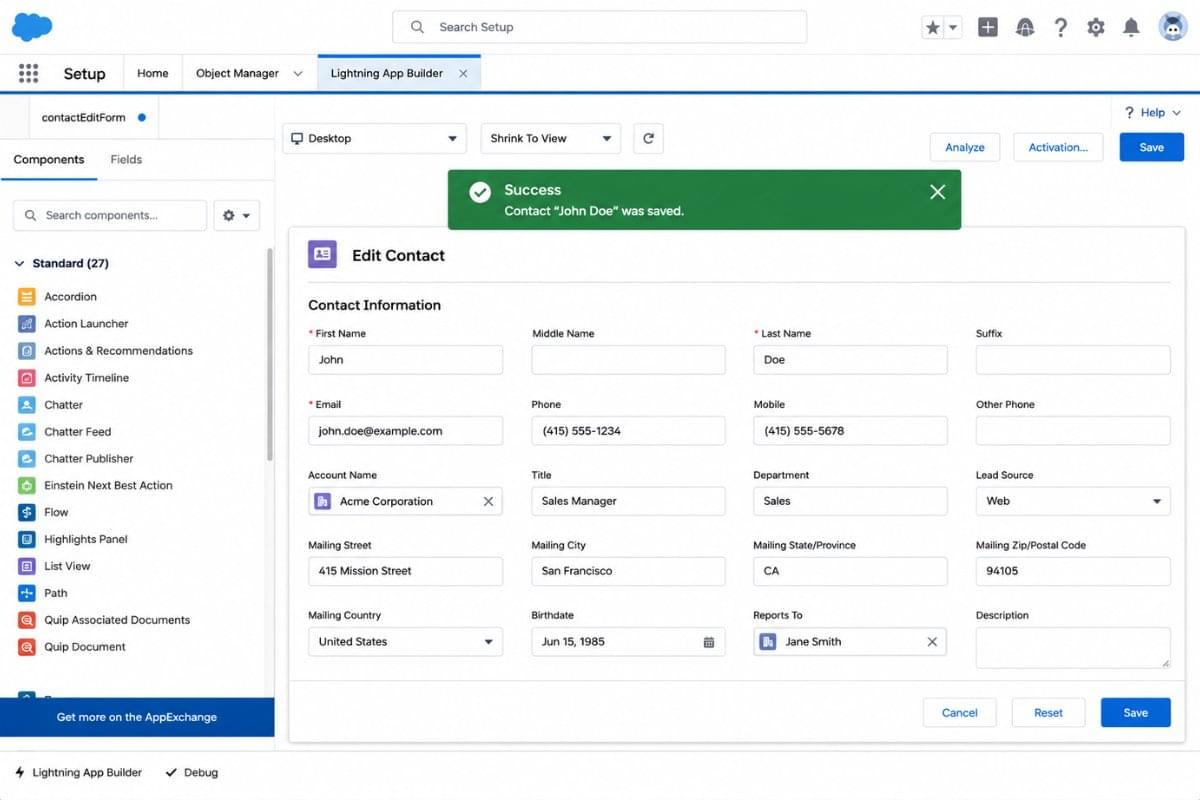Click the Chatter Publisher component icon
The height and width of the screenshot is (800, 1200).
(27, 459)
